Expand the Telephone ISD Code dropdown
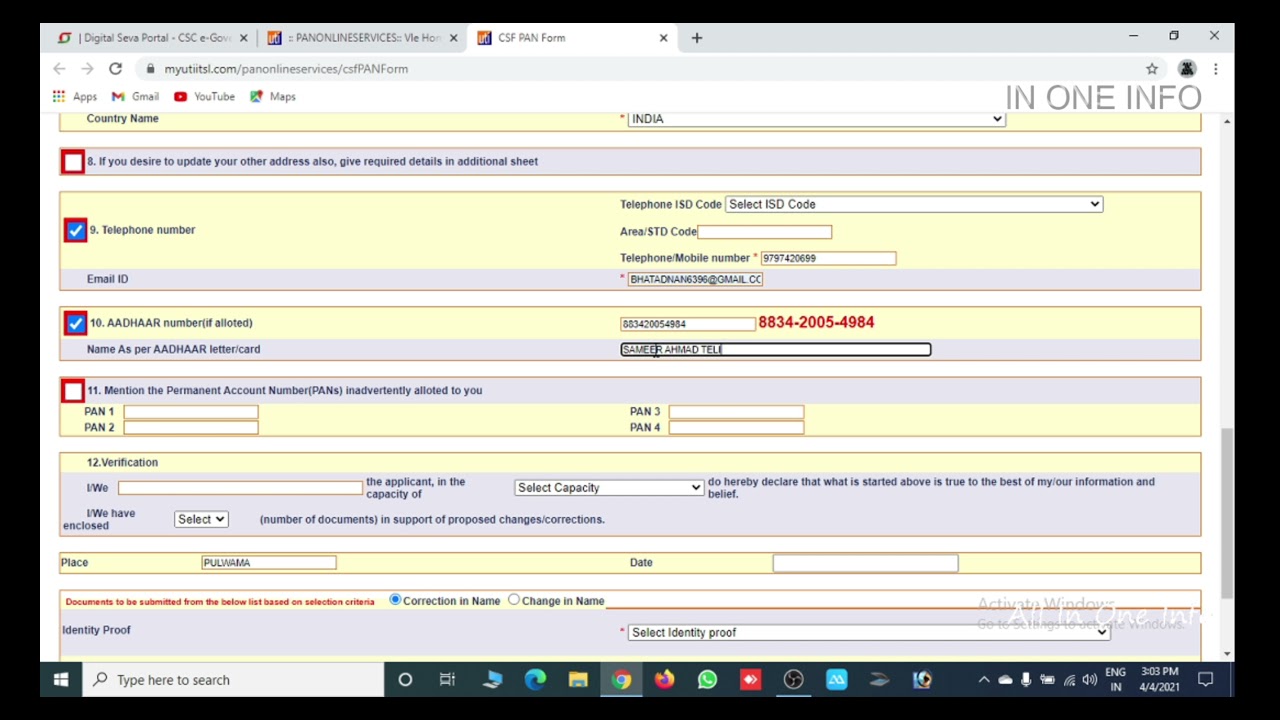This screenshot has width=1280, height=720. coord(913,204)
